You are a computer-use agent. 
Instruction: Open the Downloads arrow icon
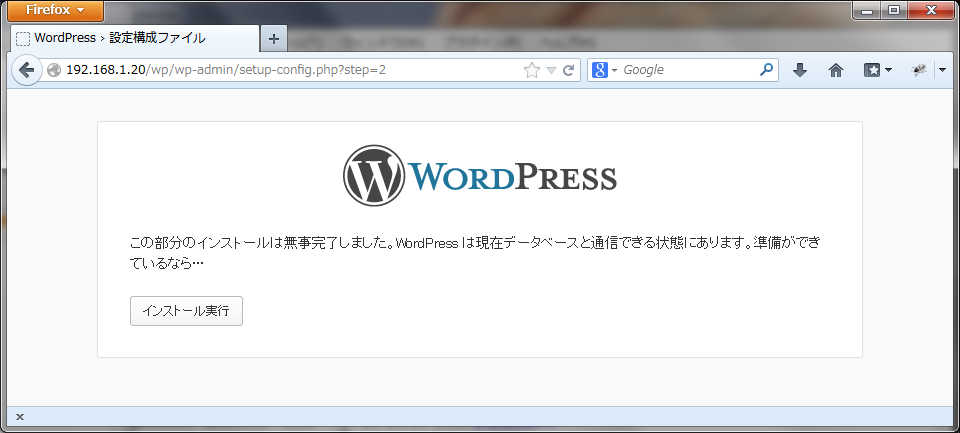pos(800,70)
